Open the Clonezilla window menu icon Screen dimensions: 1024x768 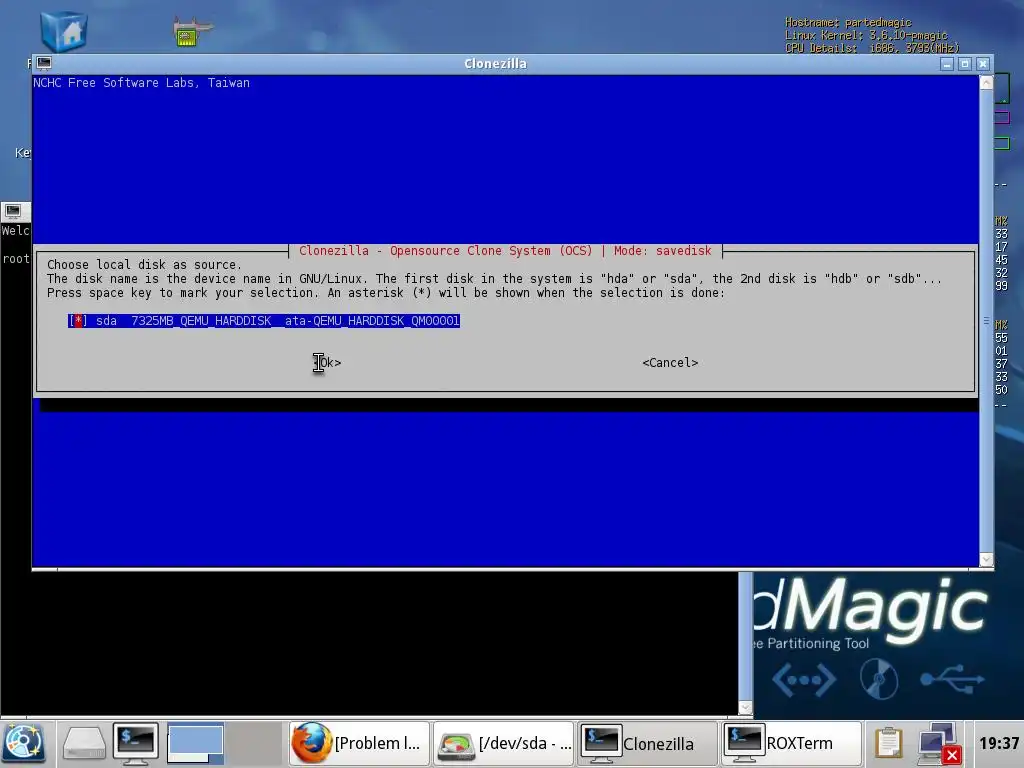pos(44,63)
